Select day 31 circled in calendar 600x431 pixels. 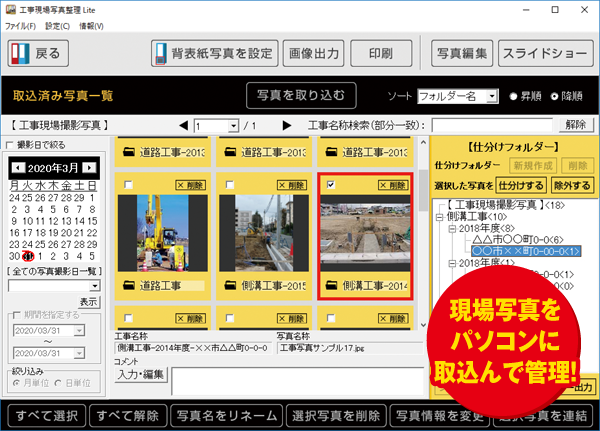point(28,256)
